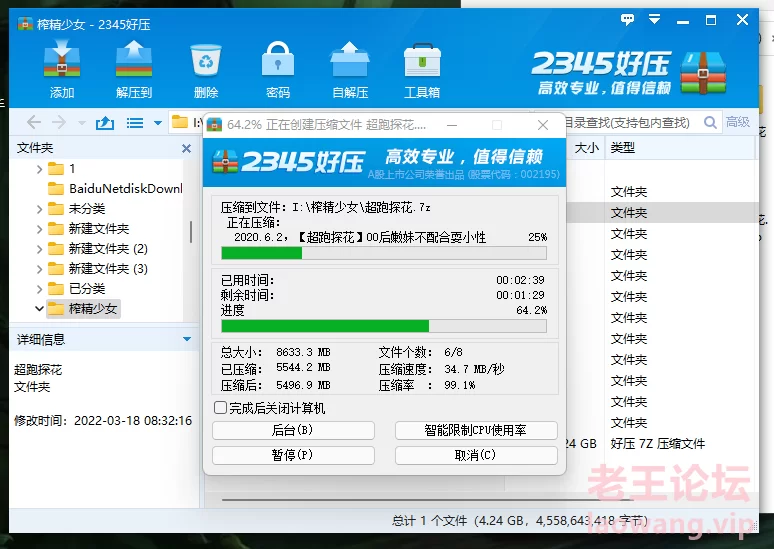The width and height of the screenshot is (774, 549).
Task: Click the 压缩速度 34.7 MB/秒 value
Action: point(474,369)
